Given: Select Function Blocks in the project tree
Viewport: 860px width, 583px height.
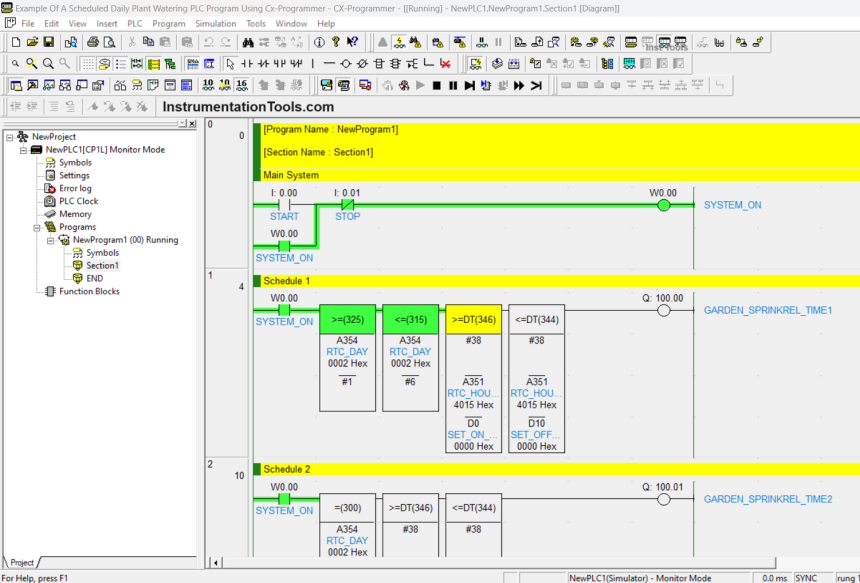Looking at the screenshot, I should pos(89,291).
